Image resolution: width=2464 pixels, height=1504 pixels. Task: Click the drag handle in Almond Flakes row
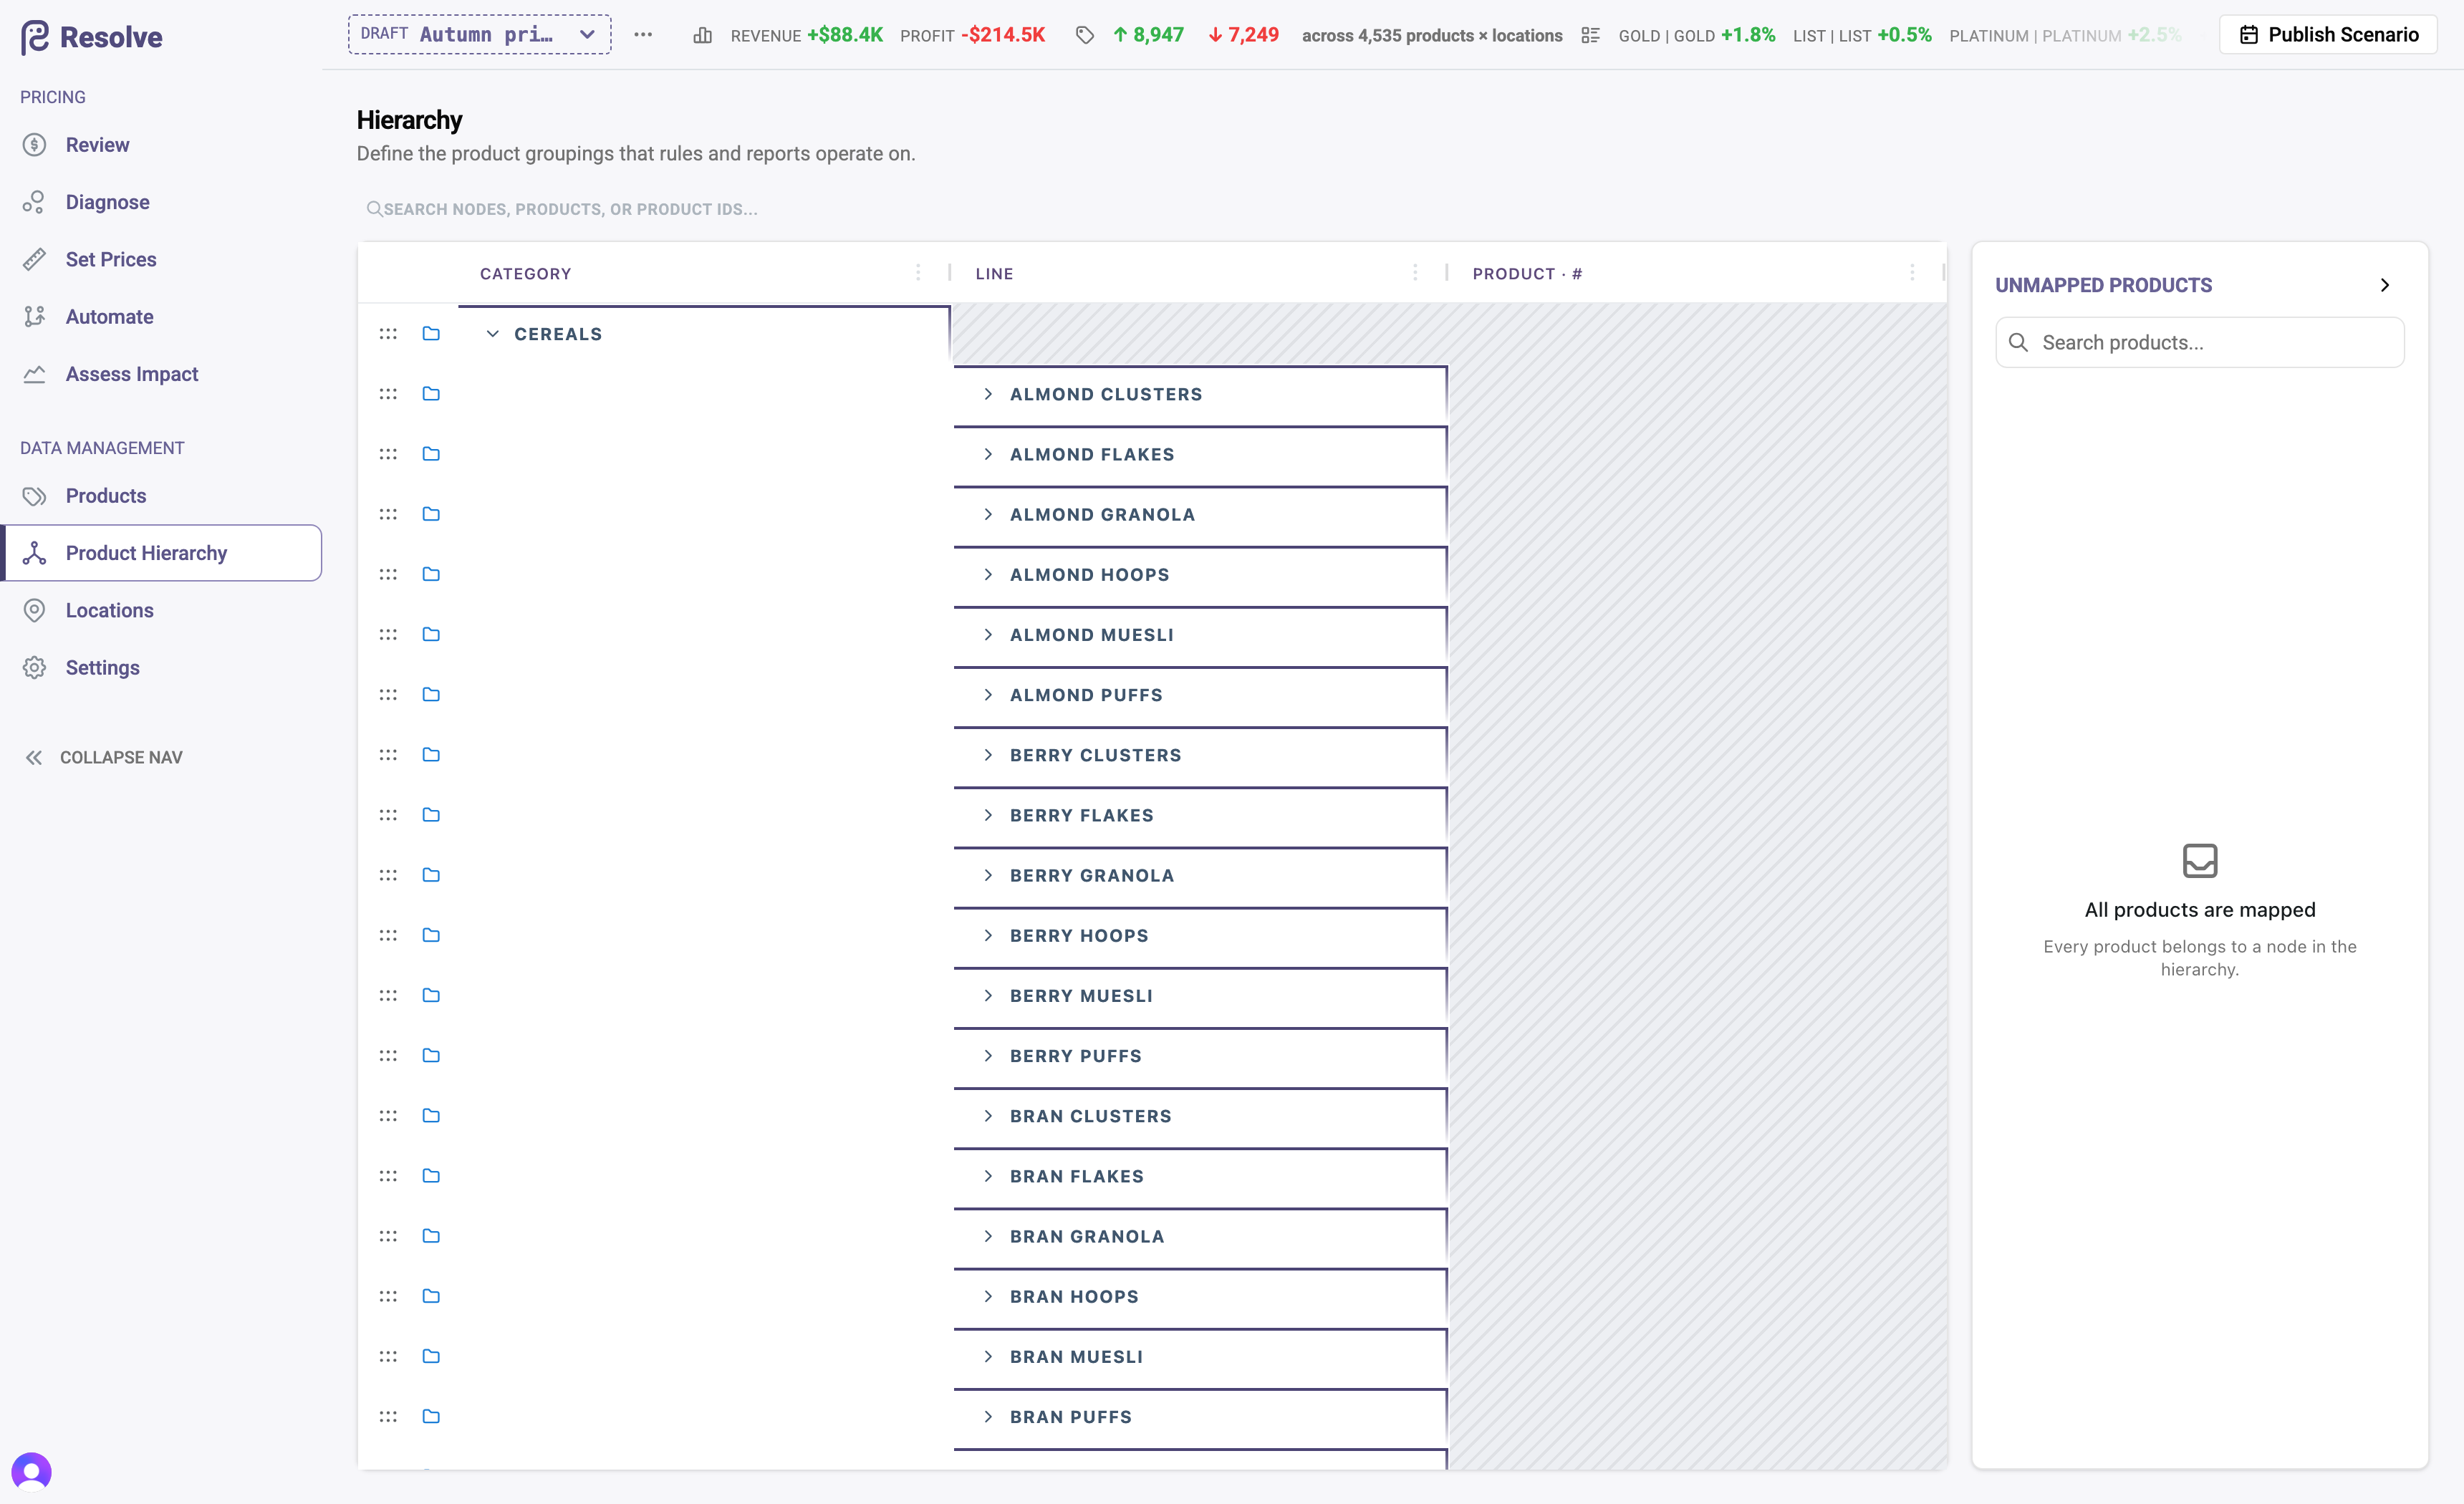(x=388, y=454)
